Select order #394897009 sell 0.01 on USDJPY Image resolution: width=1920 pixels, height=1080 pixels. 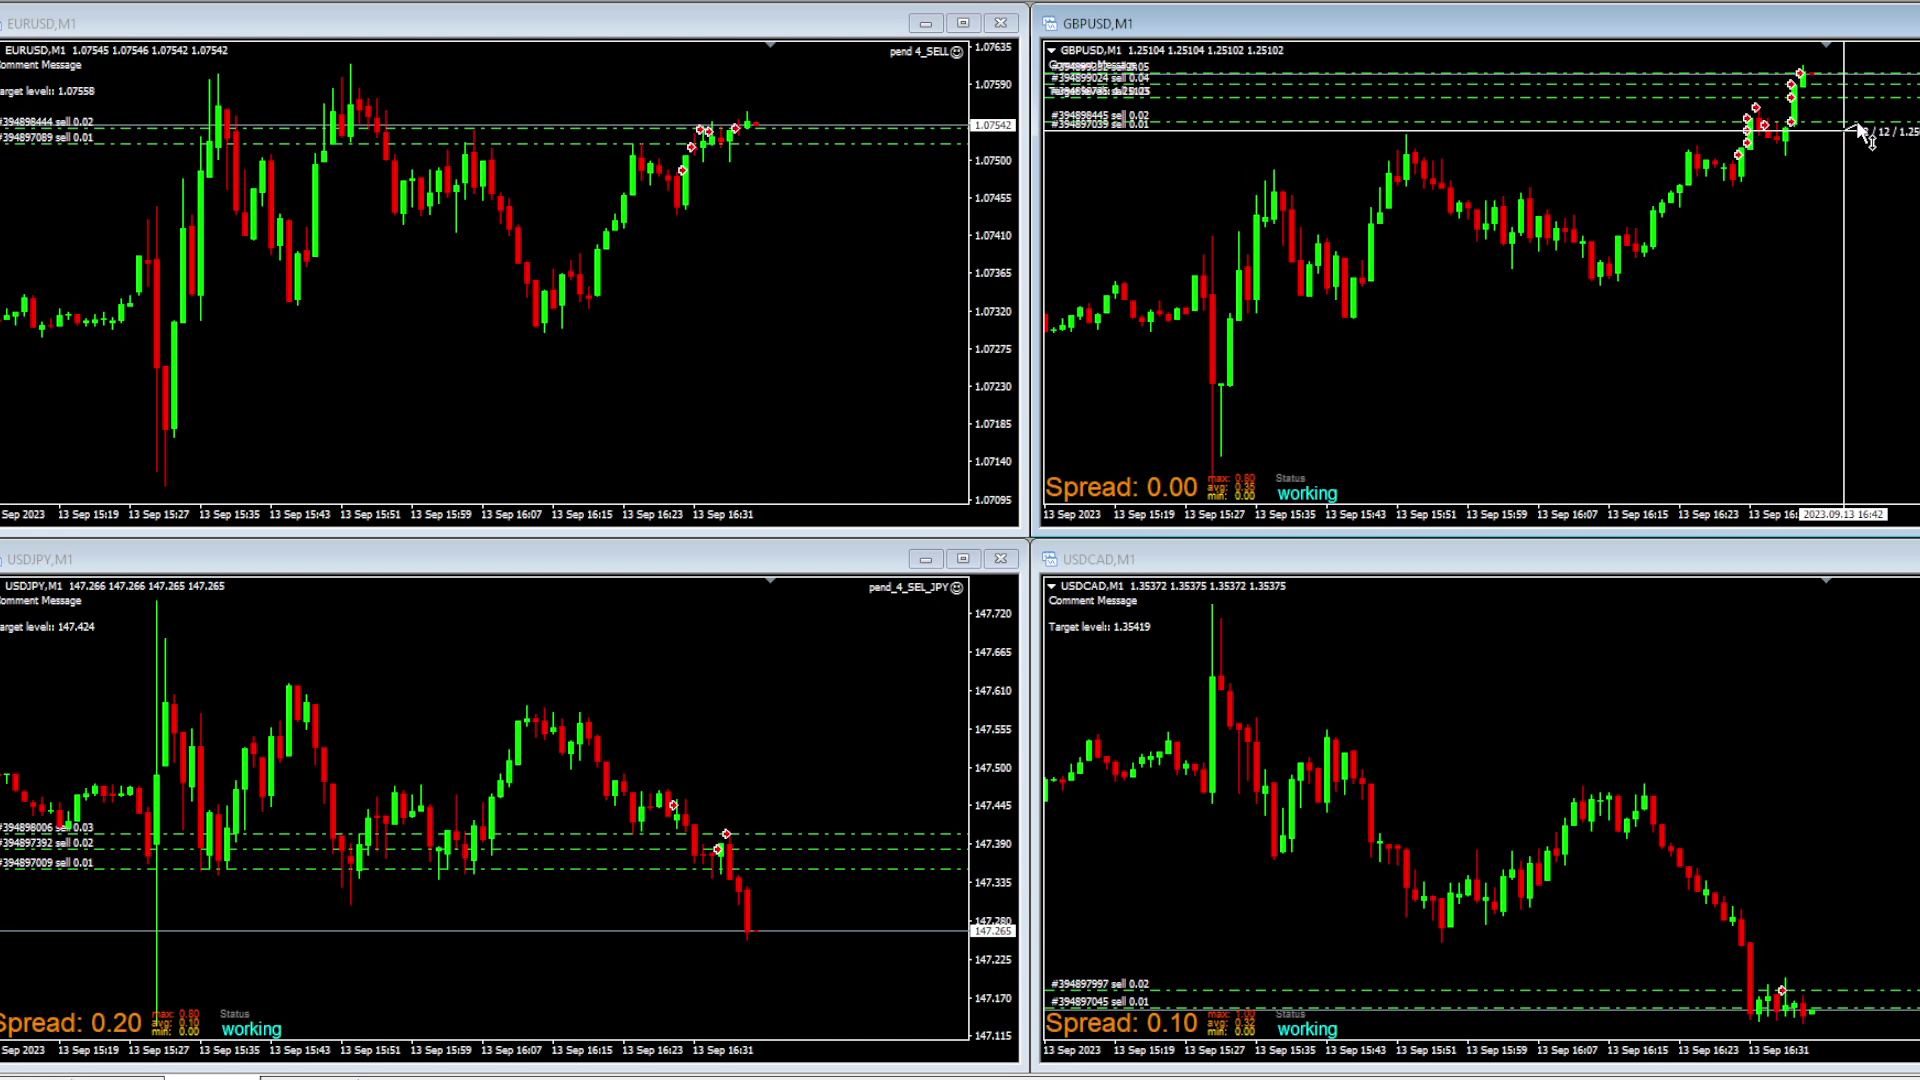[x=46, y=863]
